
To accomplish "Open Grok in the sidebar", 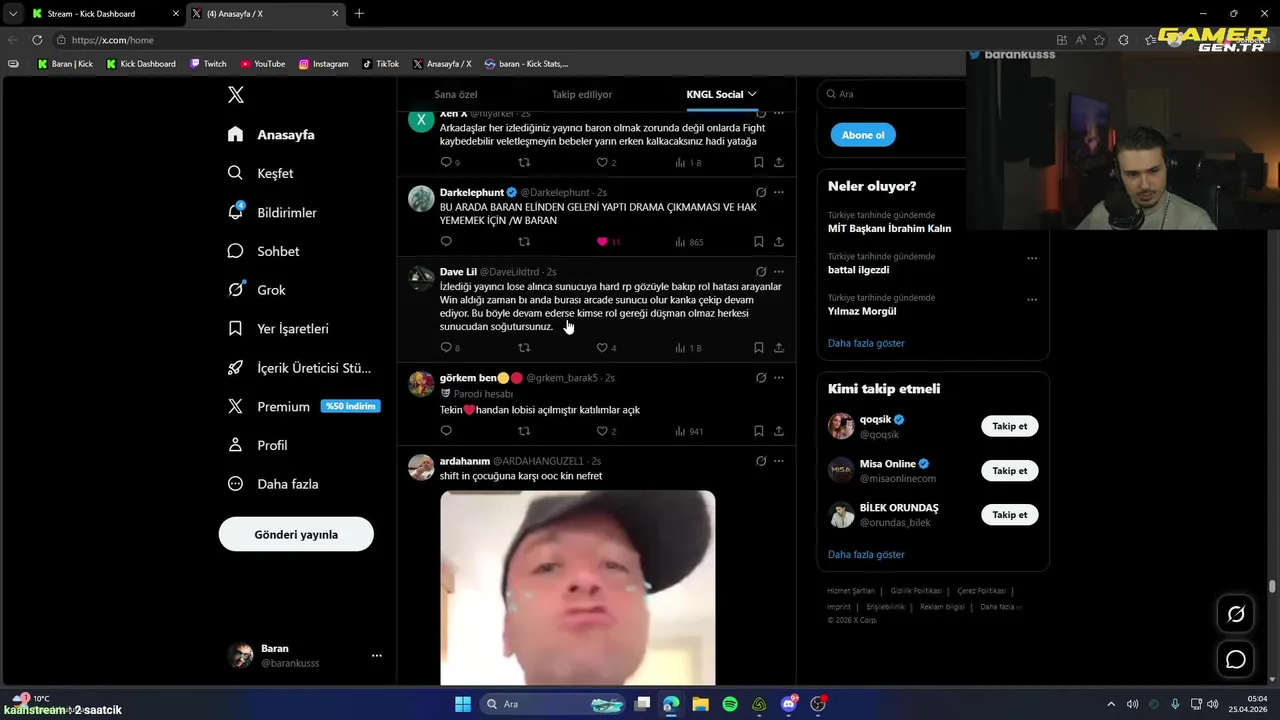I will pos(257,290).
